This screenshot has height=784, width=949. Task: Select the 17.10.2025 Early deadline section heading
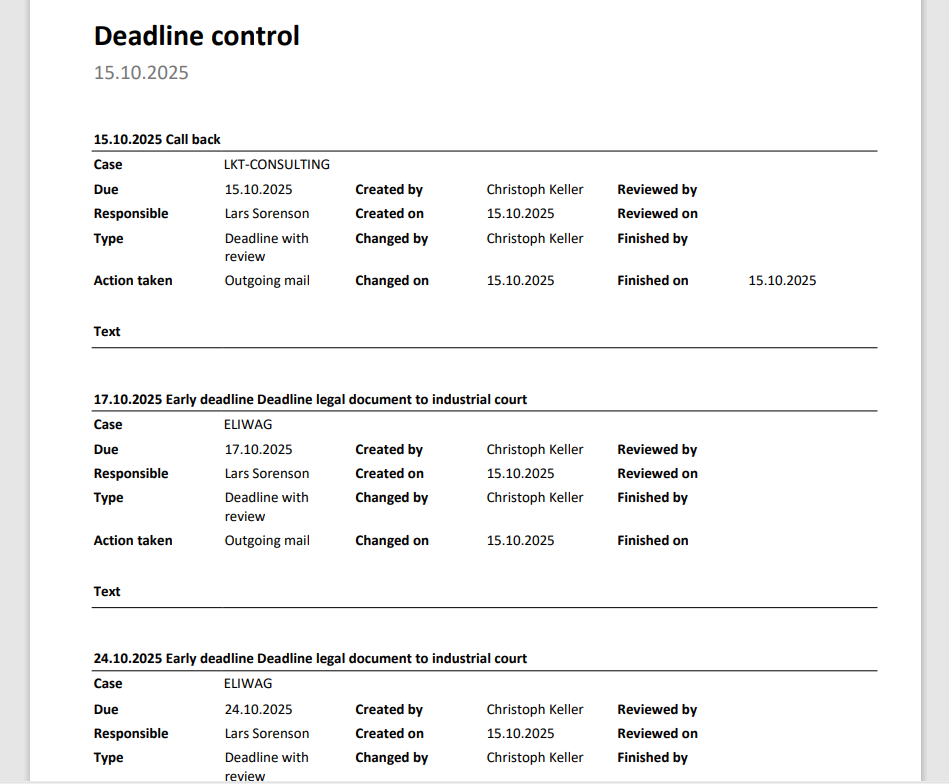point(310,400)
